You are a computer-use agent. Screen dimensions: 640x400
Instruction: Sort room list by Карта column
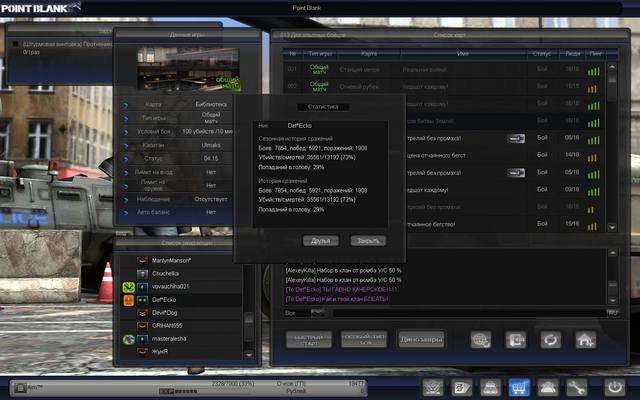pyautogui.click(x=369, y=53)
